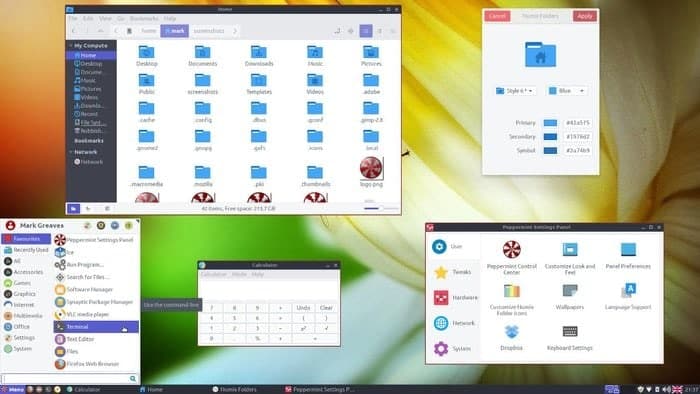Open the Dropbox settings icon
700x394 pixels.
pos(511,332)
